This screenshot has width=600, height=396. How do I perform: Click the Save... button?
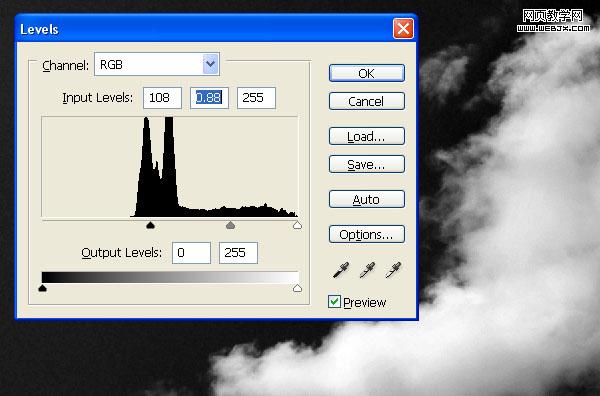click(x=367, y=164)
